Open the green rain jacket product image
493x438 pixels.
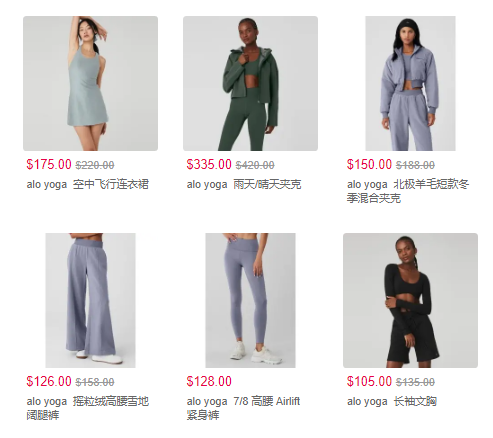(x=250, y=83)
